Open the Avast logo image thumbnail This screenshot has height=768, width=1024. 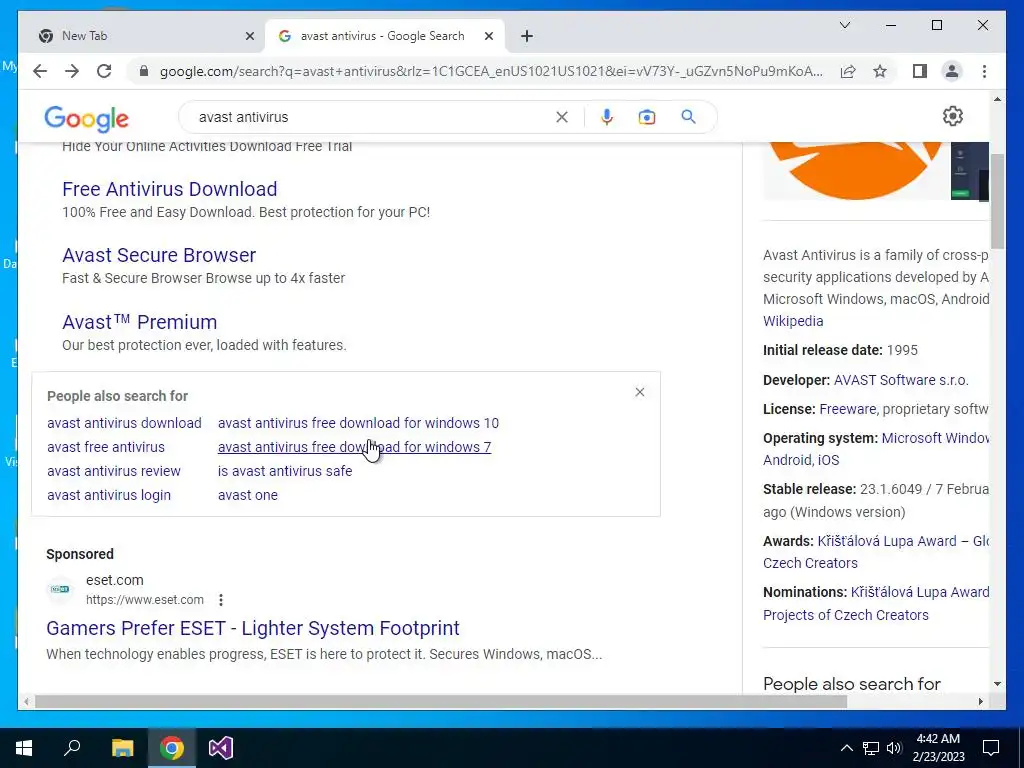tap(855, 170)
